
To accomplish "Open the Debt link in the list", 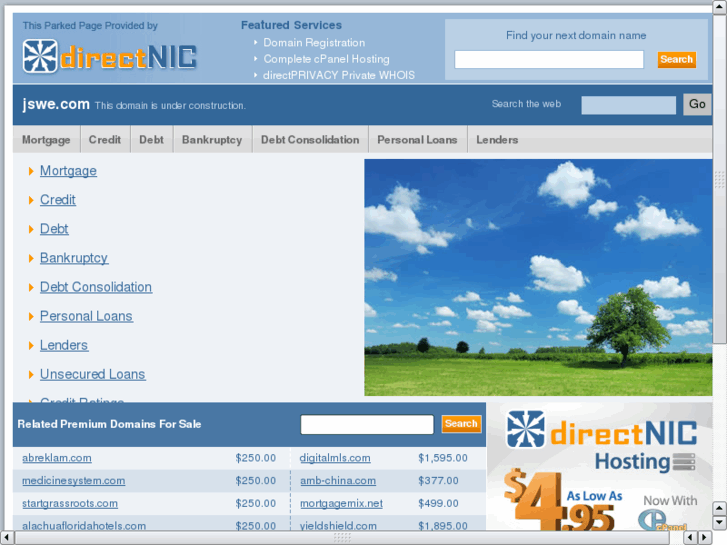I will pos(54,229).
